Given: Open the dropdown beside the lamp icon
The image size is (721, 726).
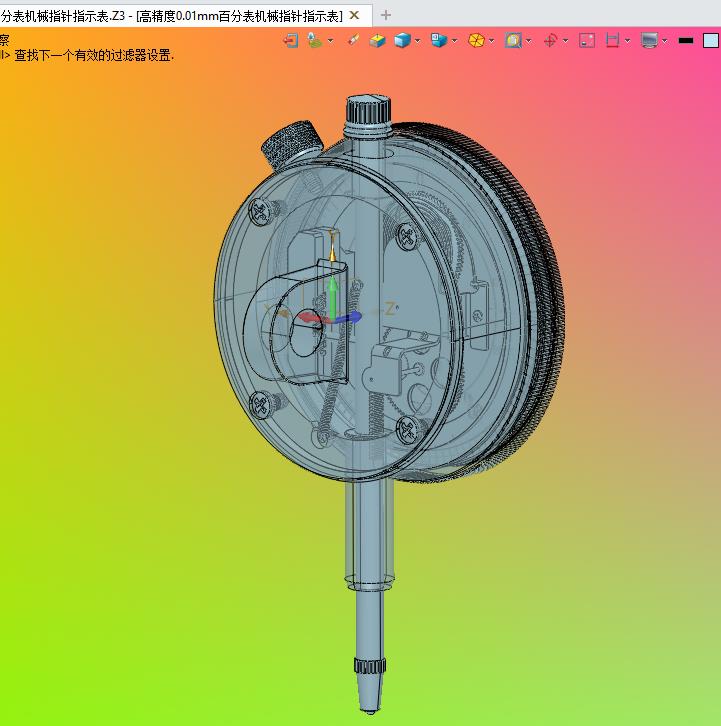Looking at the screenshot, I should [330, 41].
